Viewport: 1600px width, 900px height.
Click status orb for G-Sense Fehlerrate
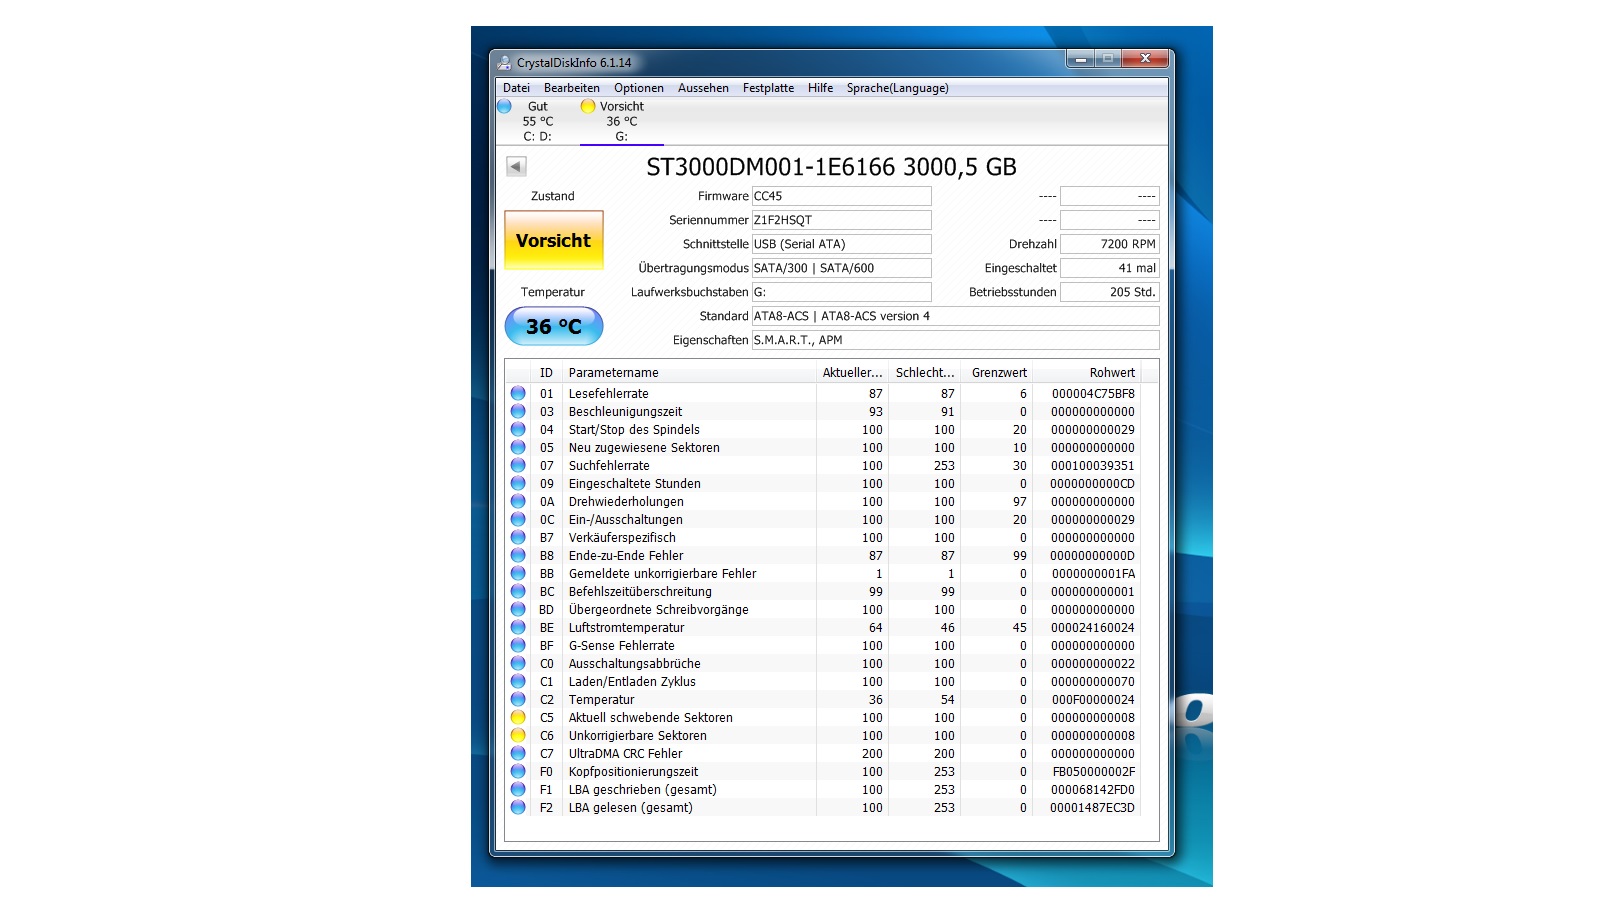click(x=518, y=645)
